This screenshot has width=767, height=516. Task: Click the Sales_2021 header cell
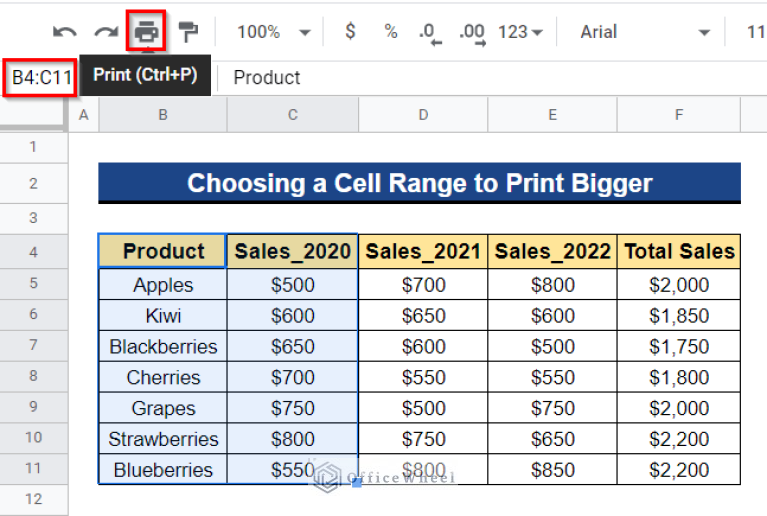coord(423,251)
